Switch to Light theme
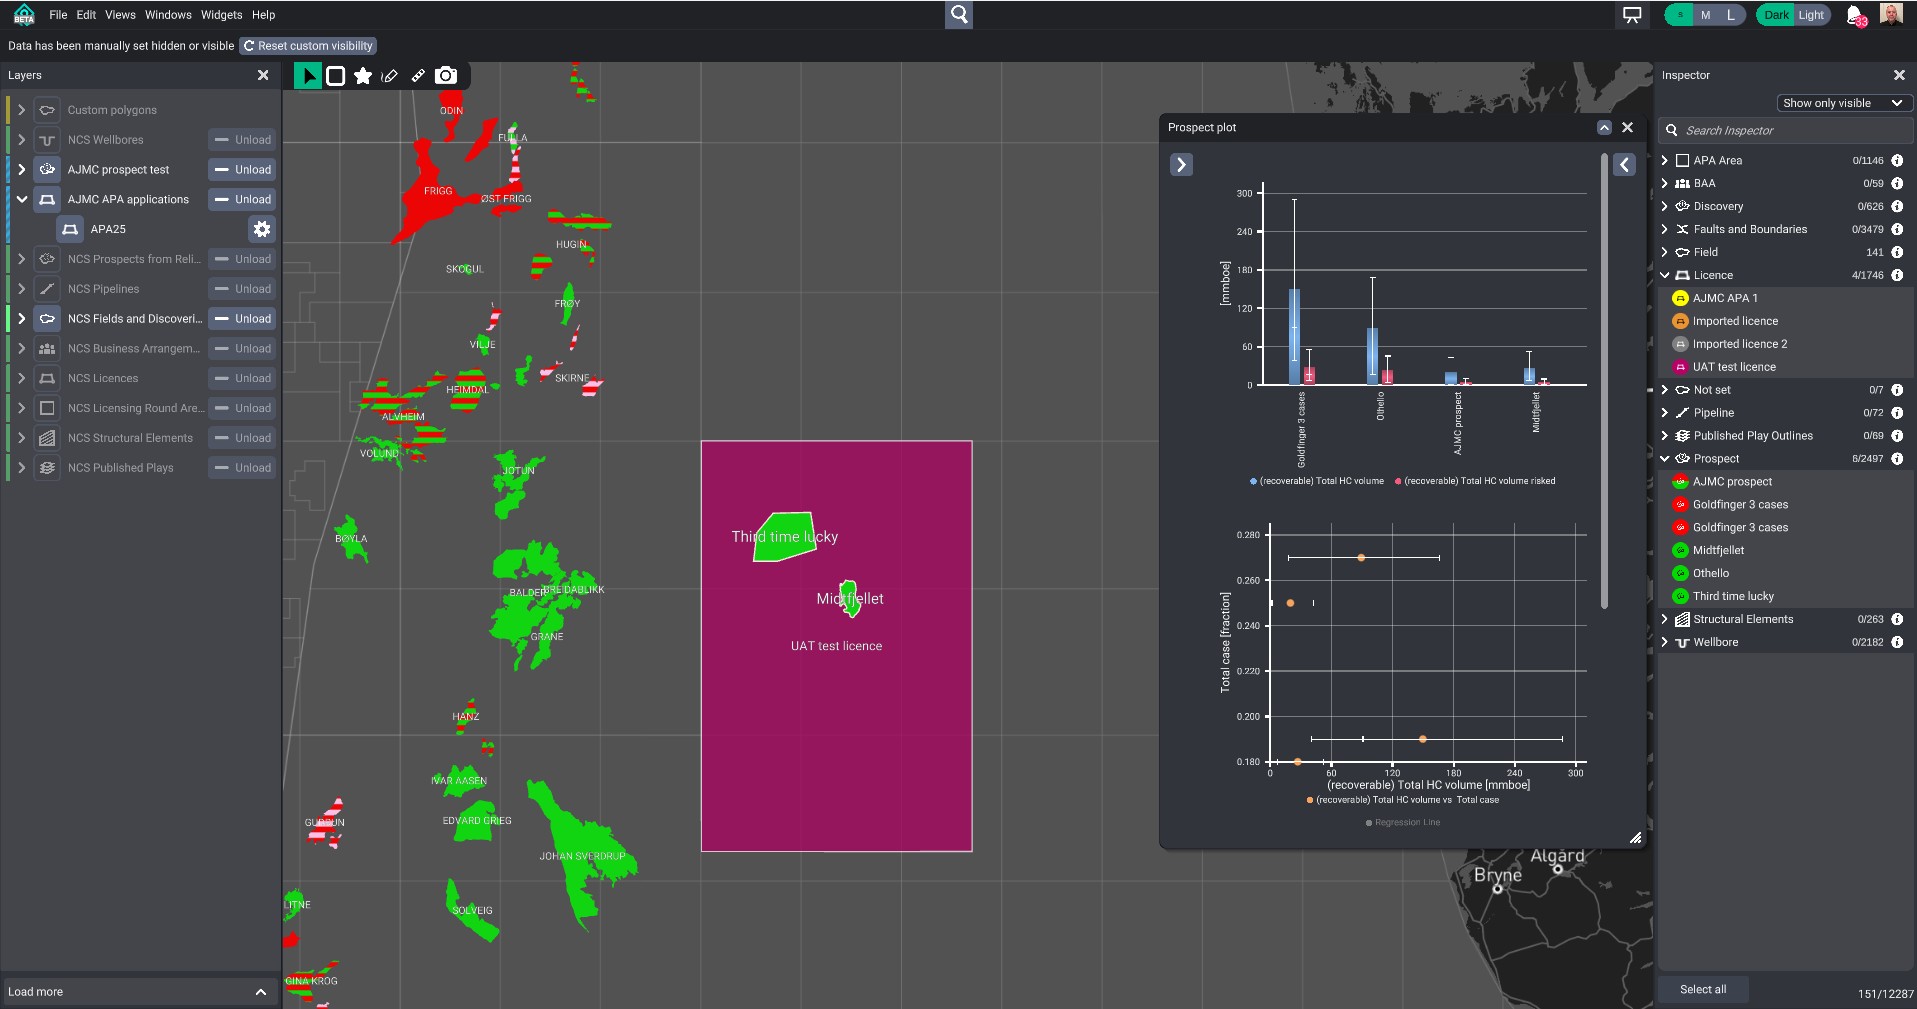 pyautogui.click(x=1811, y=15)
